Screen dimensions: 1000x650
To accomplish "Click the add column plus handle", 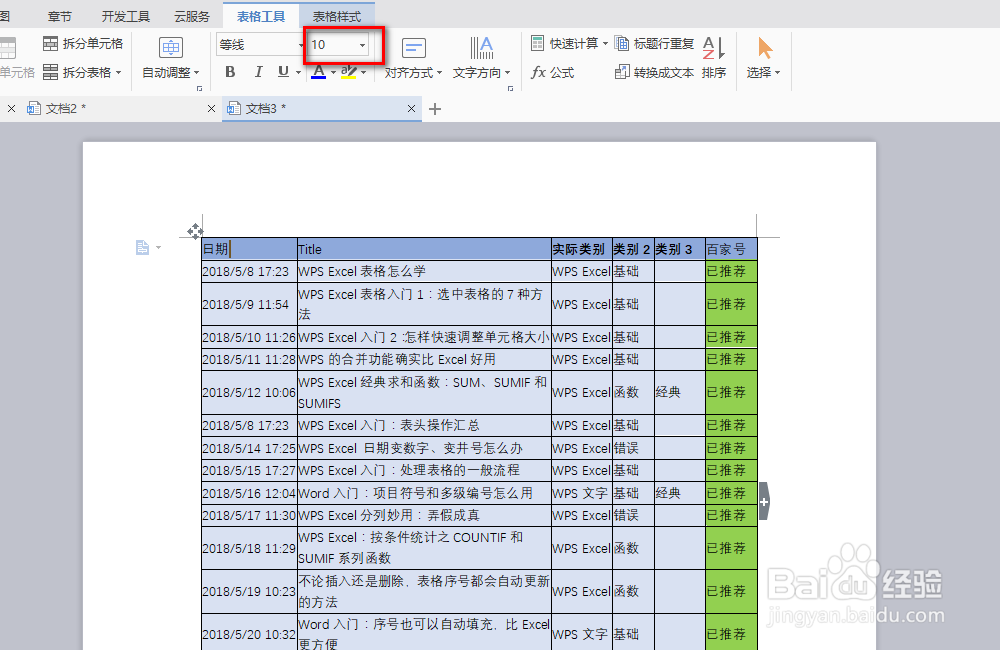I will (764, 501).
